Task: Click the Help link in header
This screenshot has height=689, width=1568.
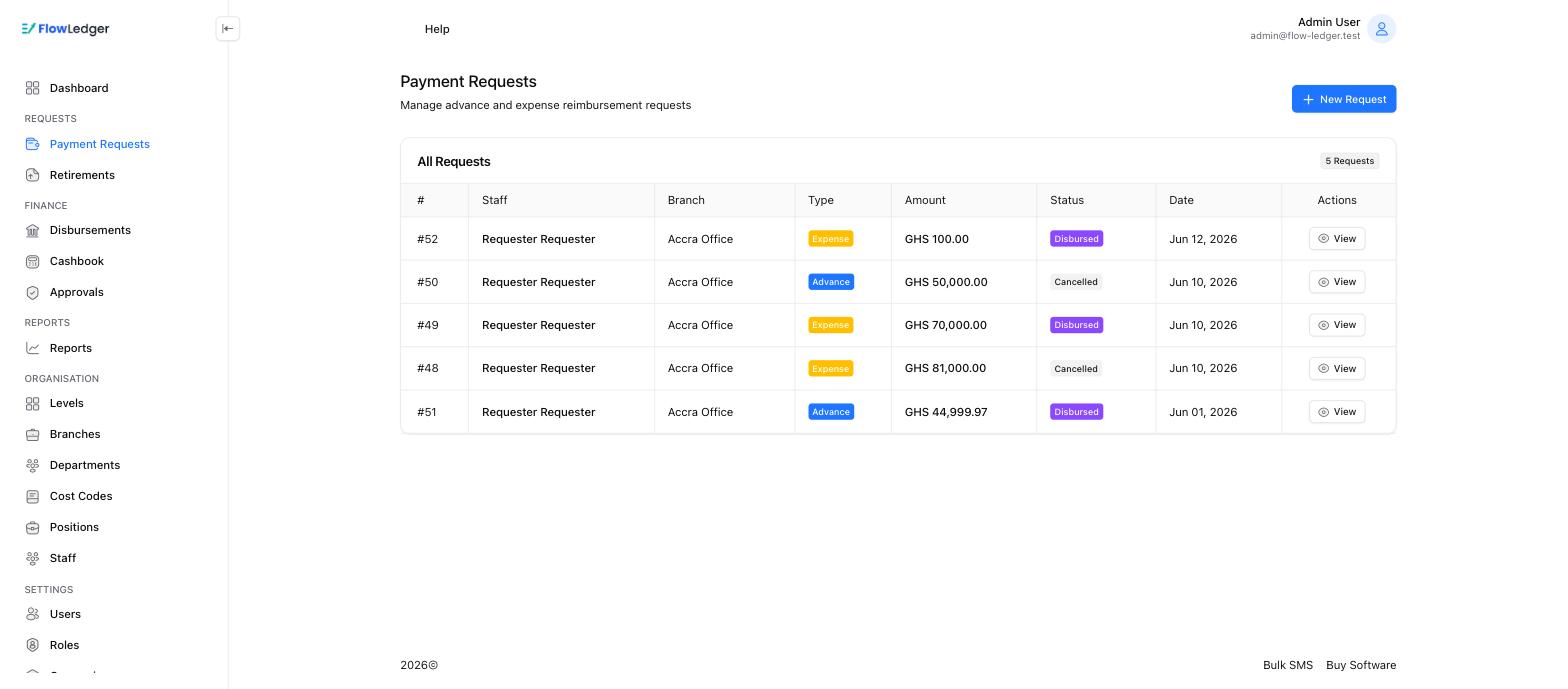Action: 437,29
